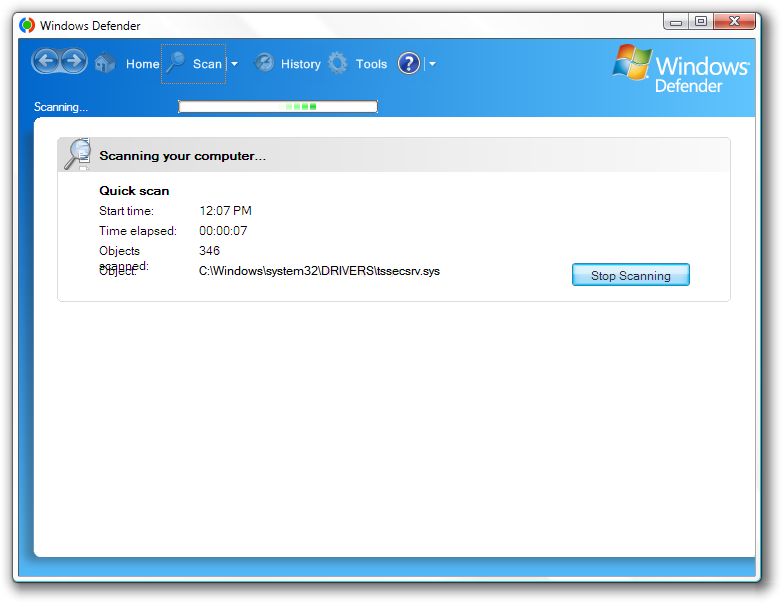Maximize the Windows Defender window
Image resolution: width=782 pixels, height=604 pixels.
coord(701,21)
